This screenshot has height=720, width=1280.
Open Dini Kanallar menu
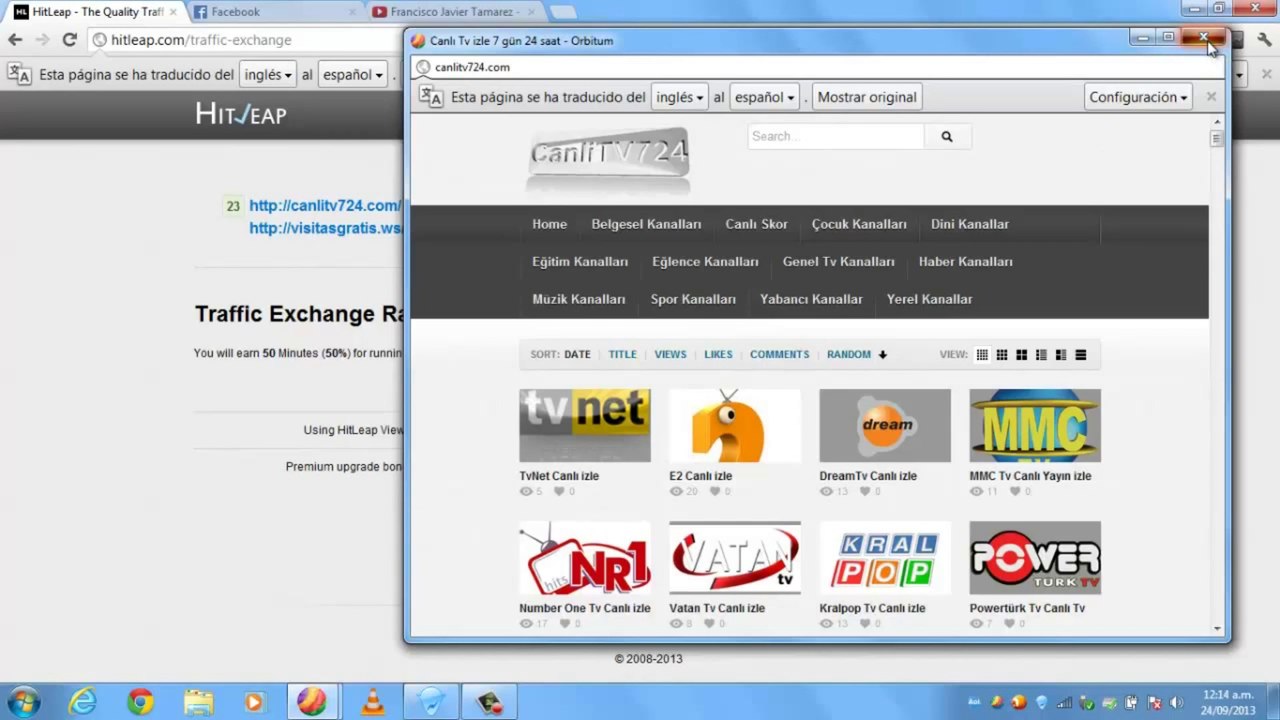(x=970, y=224)
